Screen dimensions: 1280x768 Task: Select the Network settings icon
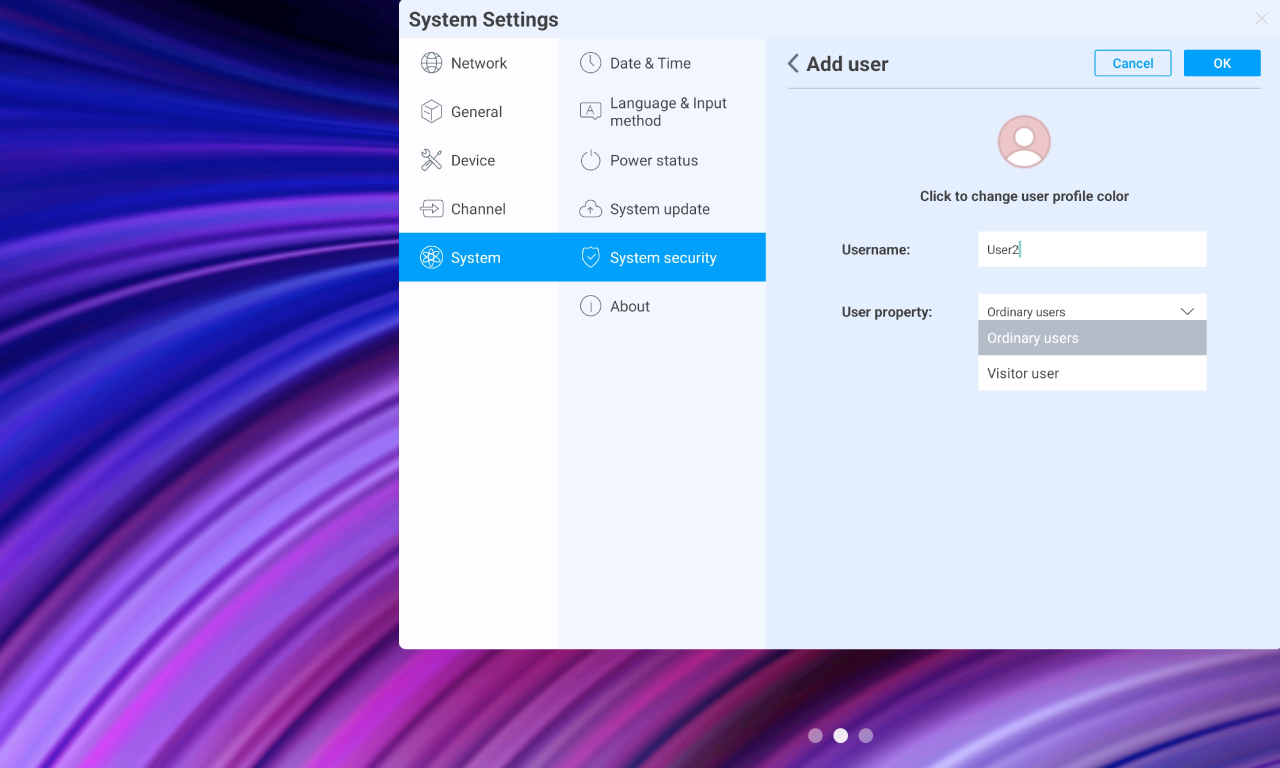[x=432, y=63]
